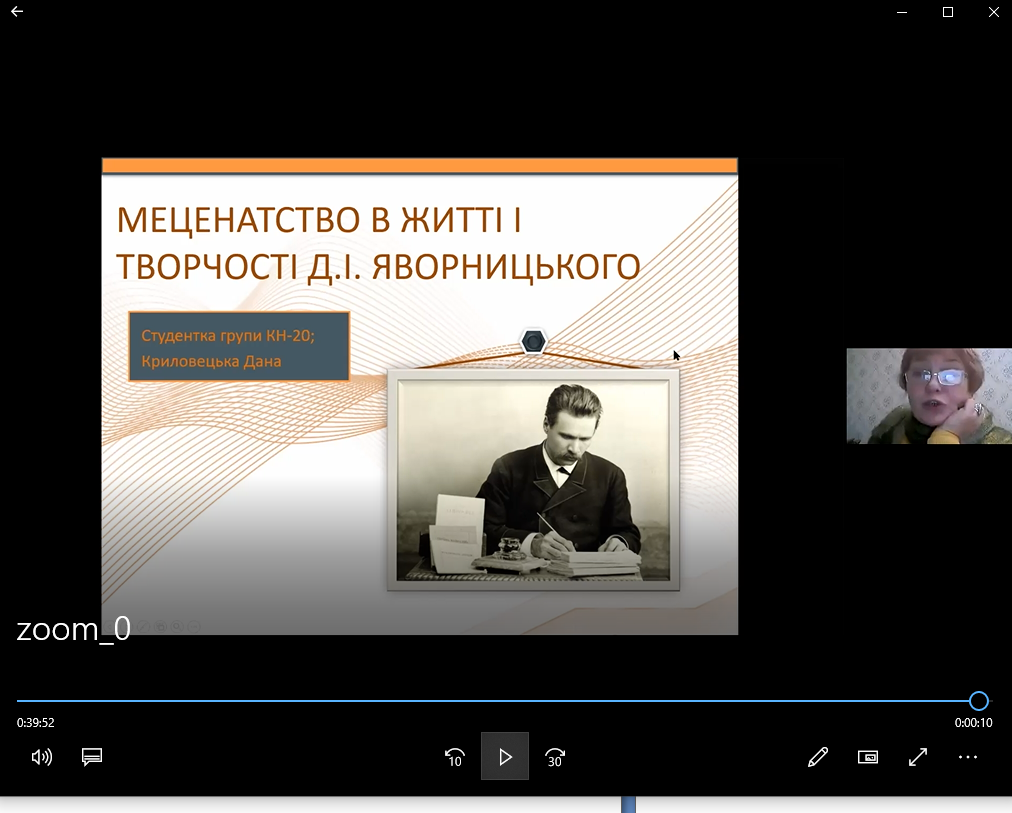Skip forward 30 seconds
The height and width of the screenshot is (813, 1012).
pyautogui.click(x=555, y=757)
